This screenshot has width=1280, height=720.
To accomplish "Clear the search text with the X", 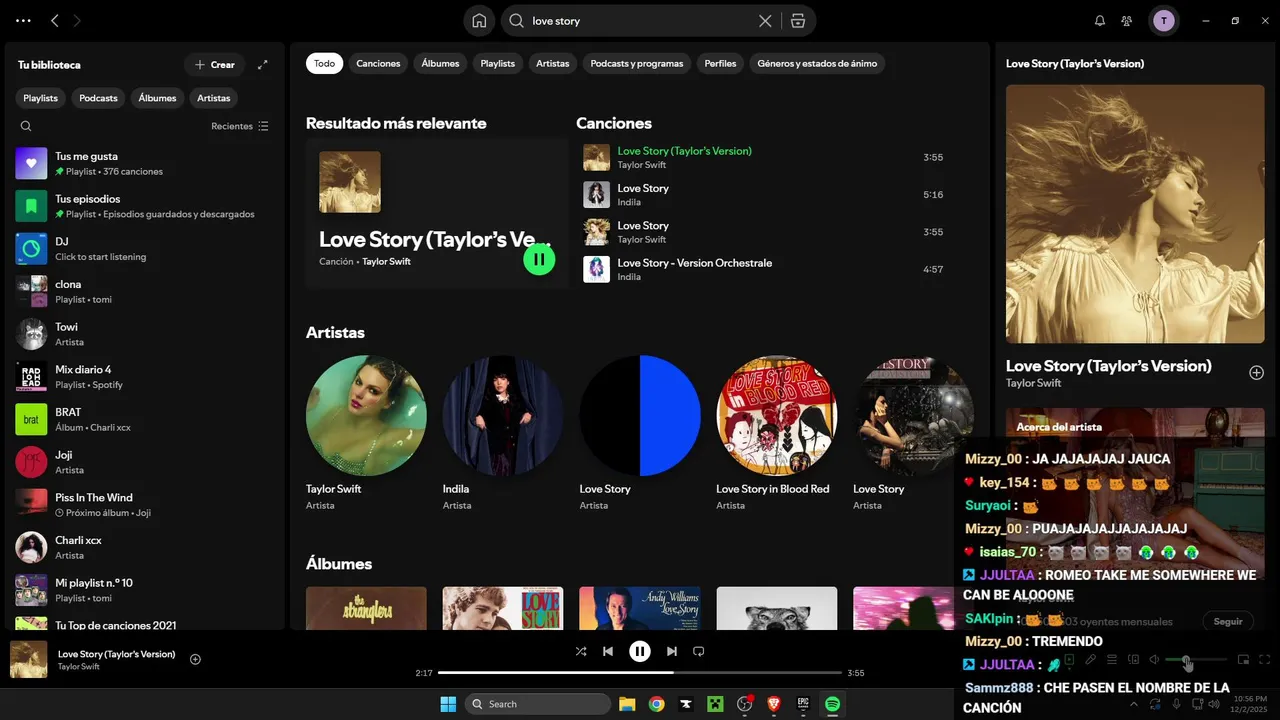I will tap(765, 20).
